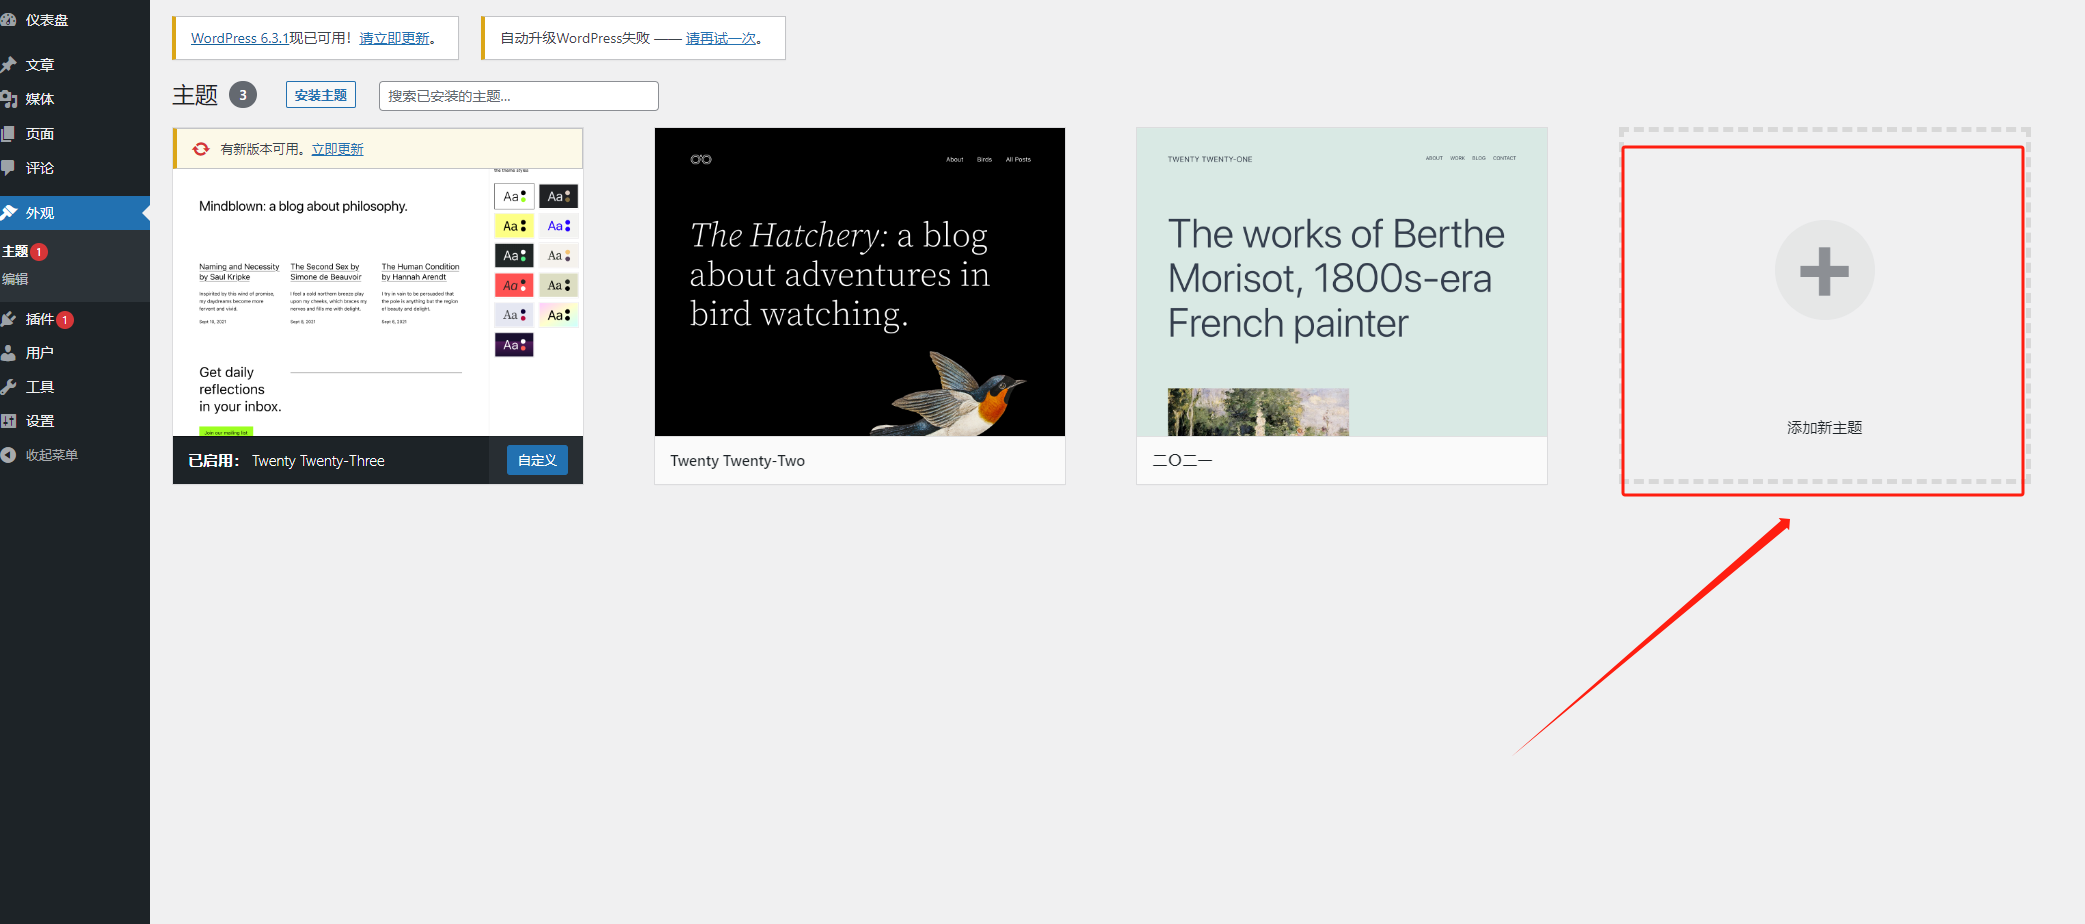2085x924 pixels.
Task: Click the dashboard gauge icon in sidebar
Action: pos(8,20)
